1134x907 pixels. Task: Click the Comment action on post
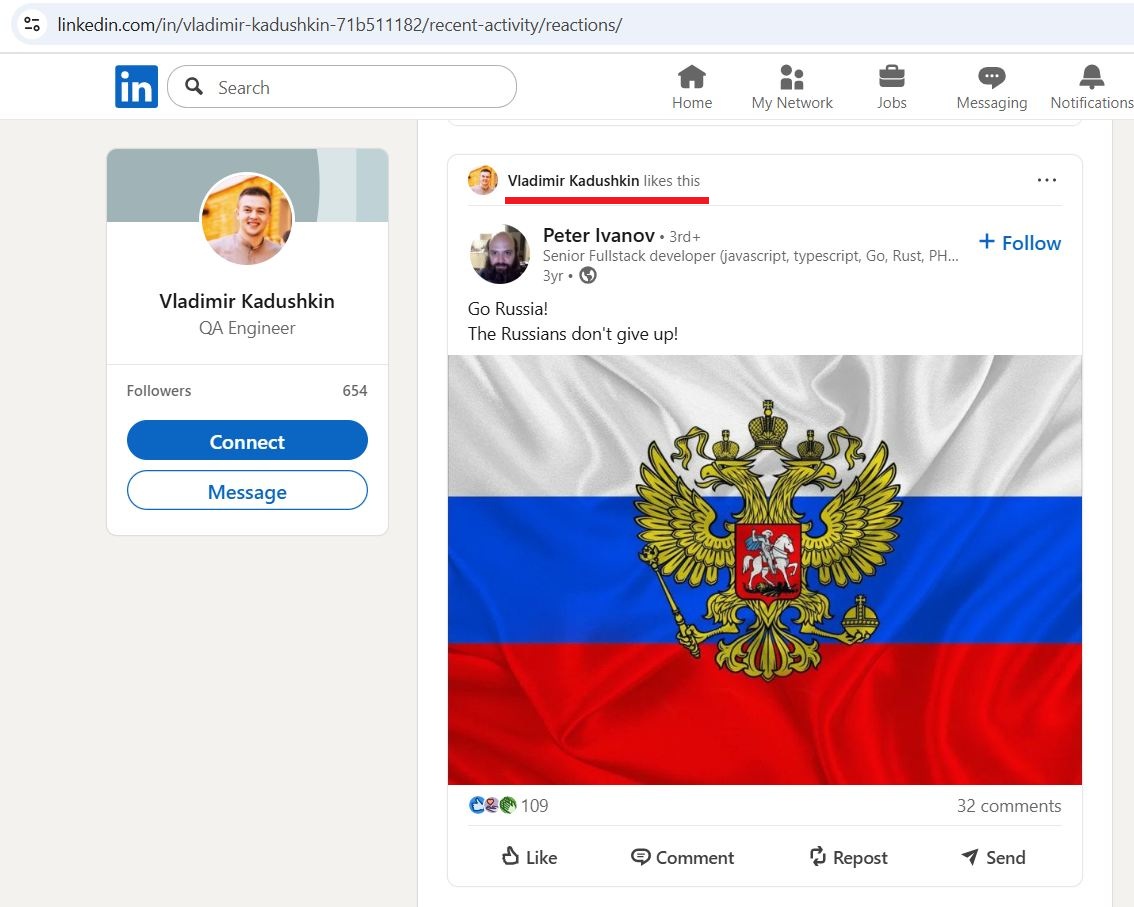(682, 857)
